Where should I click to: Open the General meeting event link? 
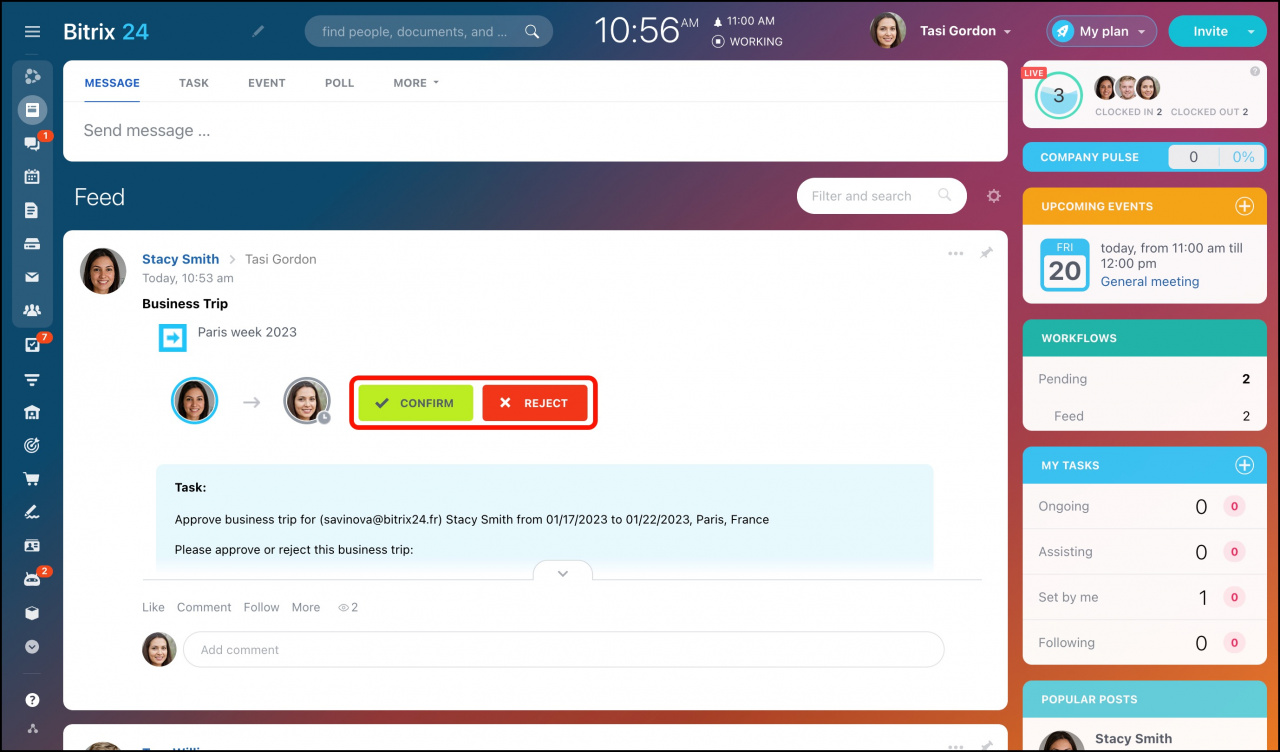(x=1150, y=282)
